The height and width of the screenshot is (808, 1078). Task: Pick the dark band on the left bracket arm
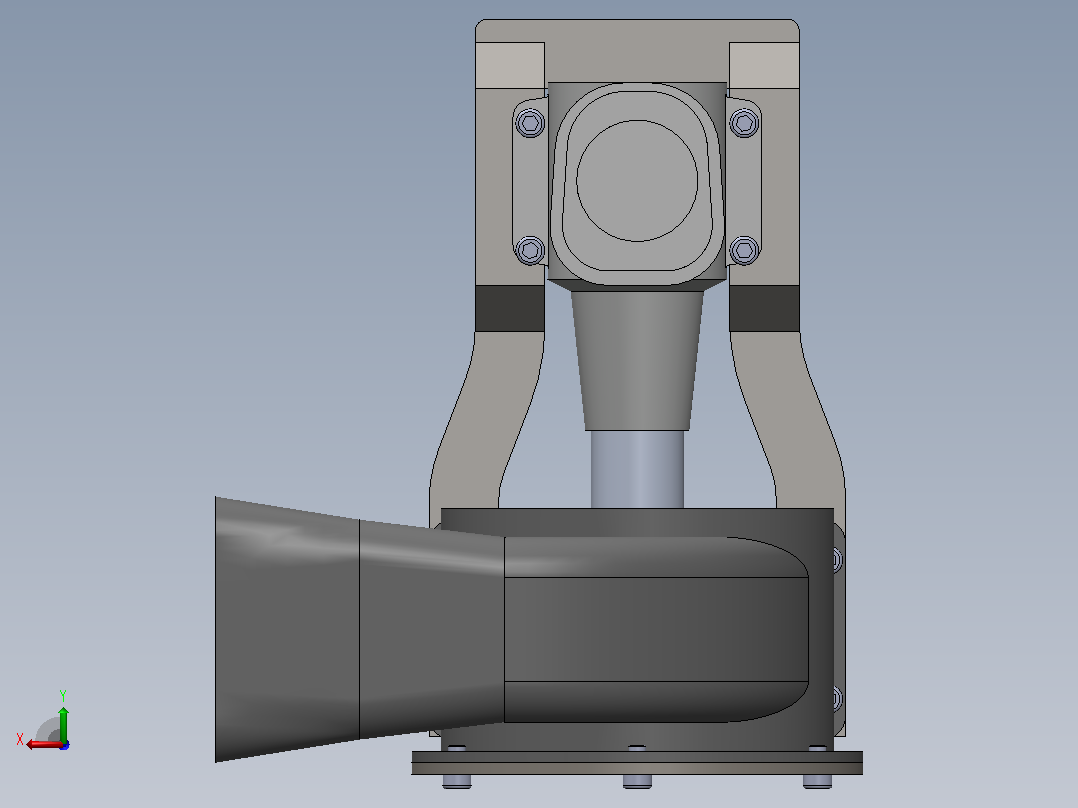[510, 309]
